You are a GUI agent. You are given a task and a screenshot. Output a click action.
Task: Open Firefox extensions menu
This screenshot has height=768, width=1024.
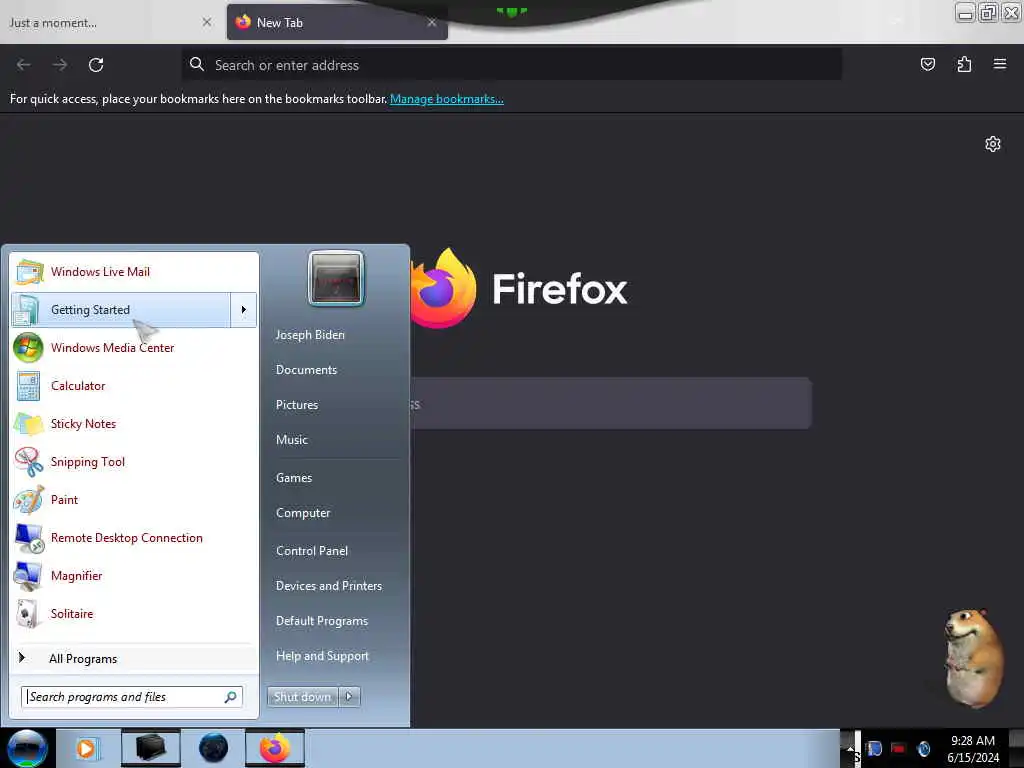click(x=964, y=64)
